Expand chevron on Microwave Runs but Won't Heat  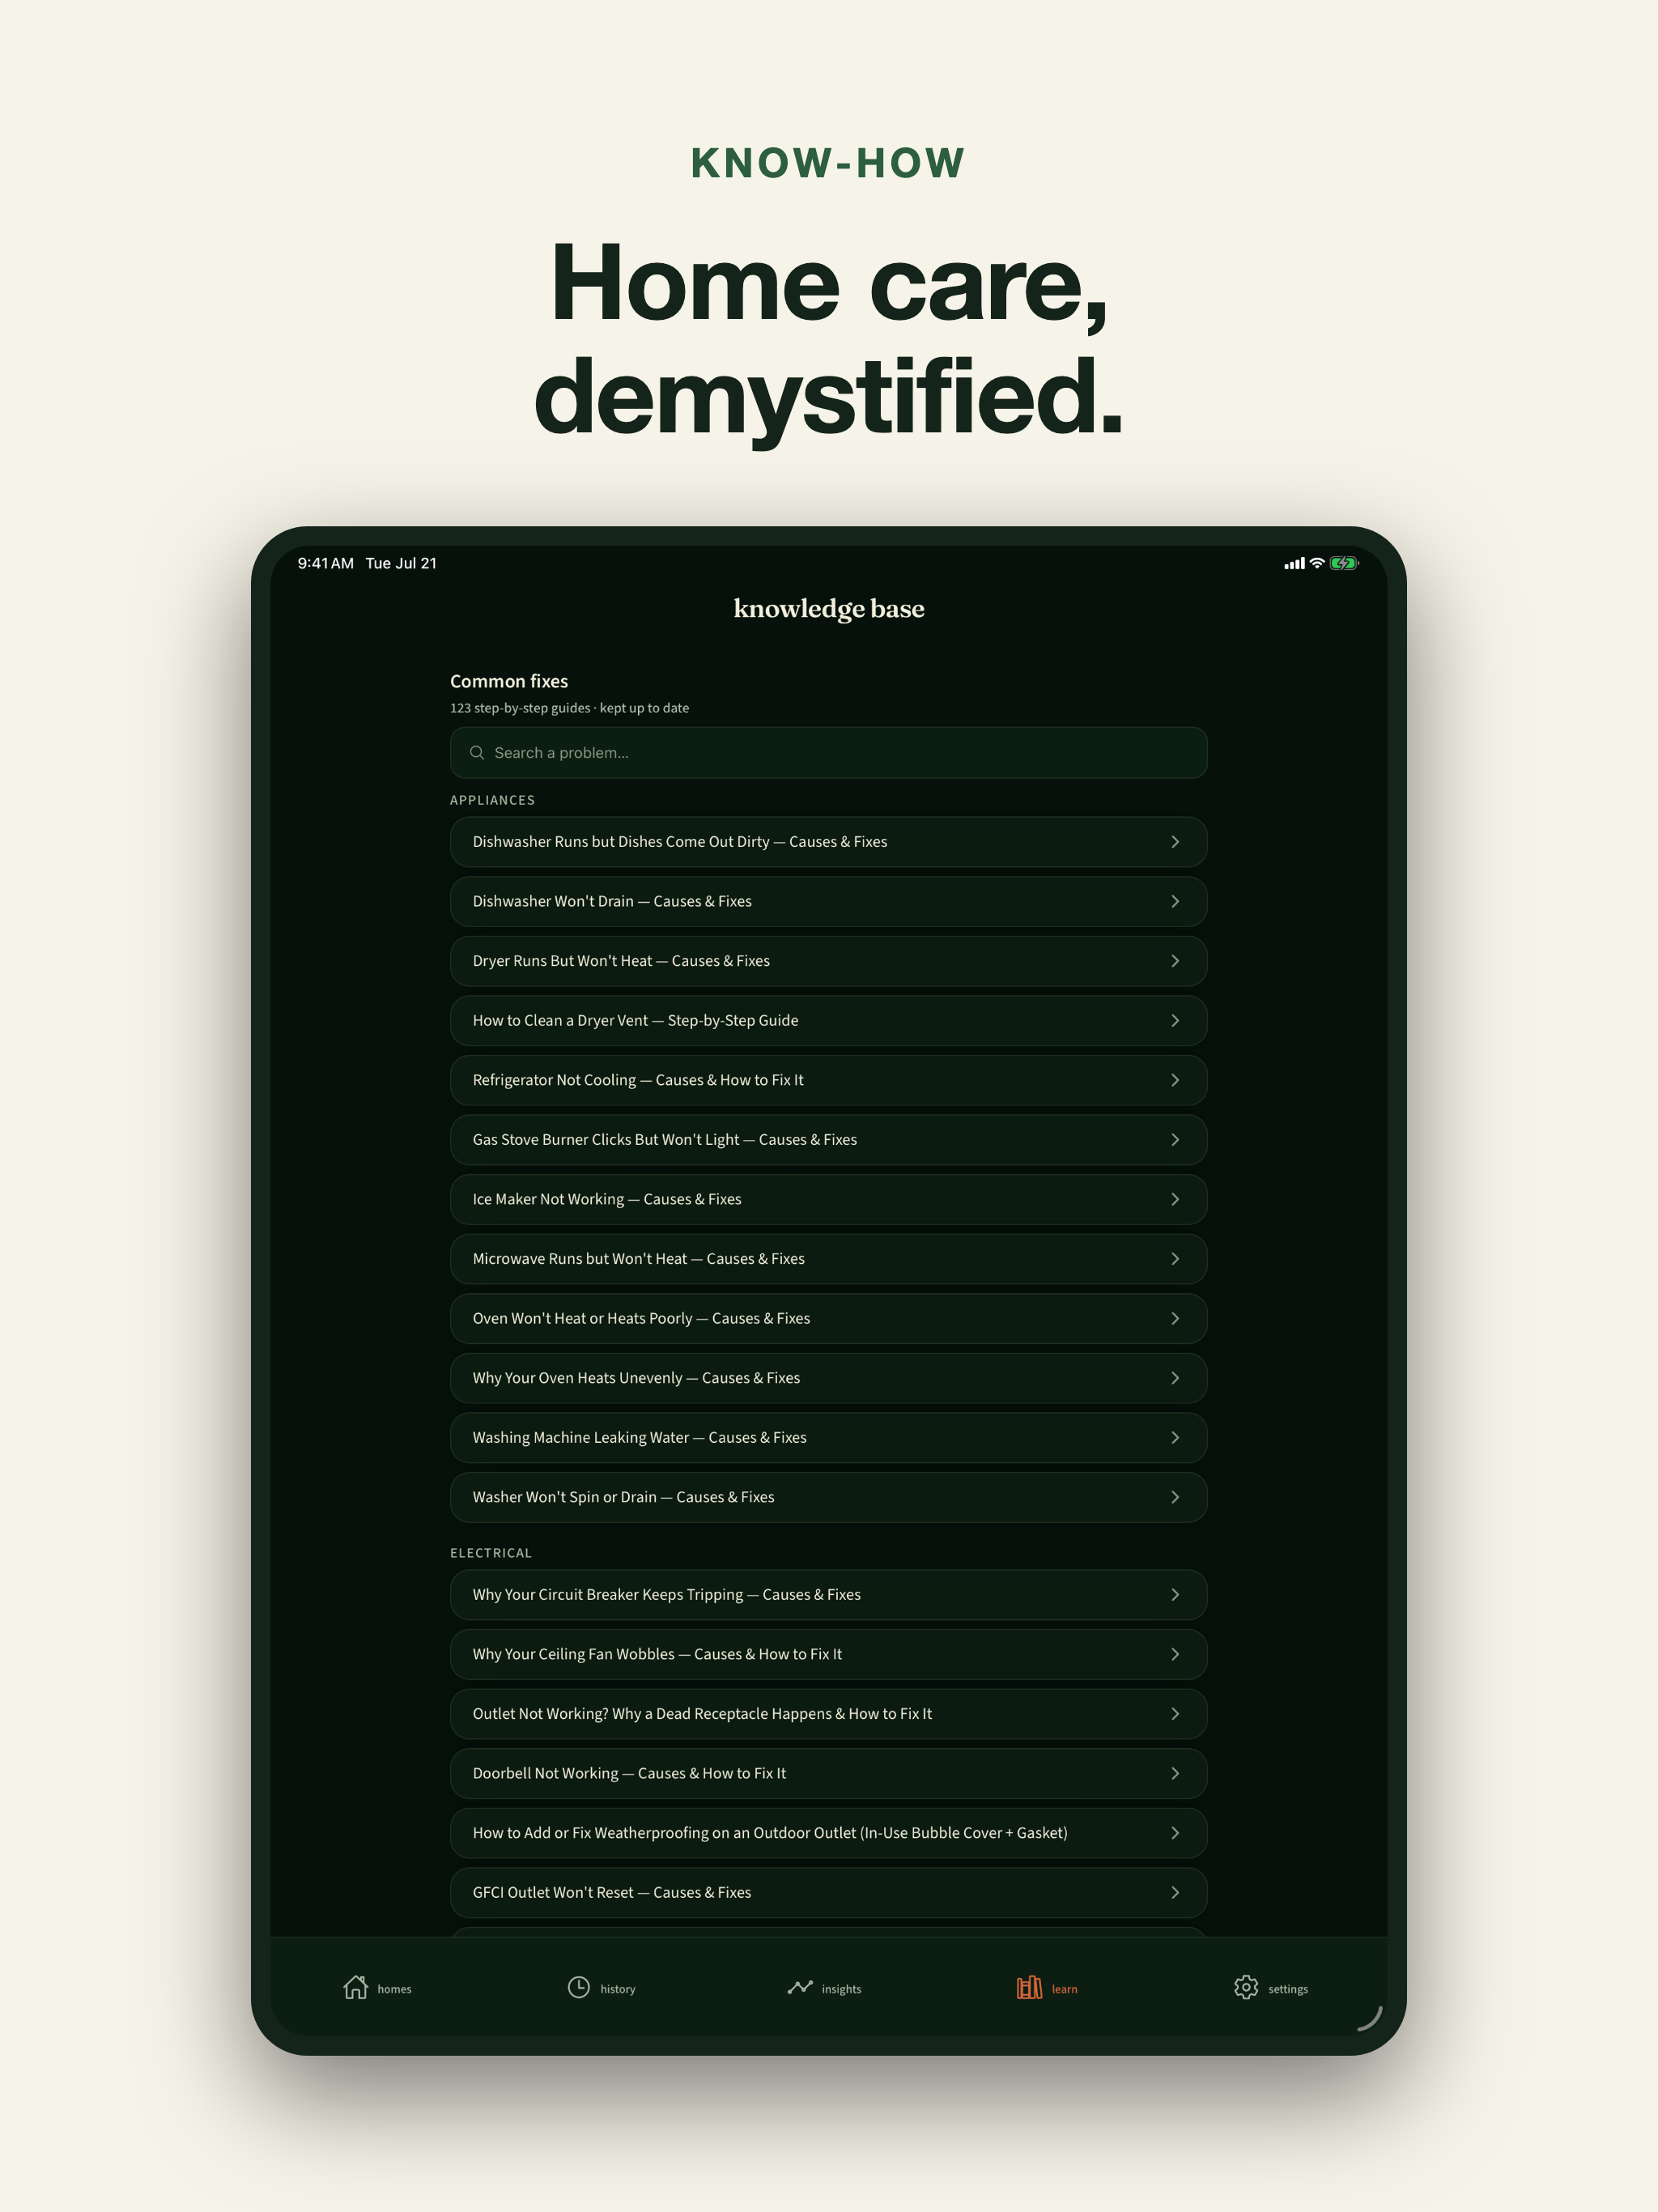pos(1175,1259)
